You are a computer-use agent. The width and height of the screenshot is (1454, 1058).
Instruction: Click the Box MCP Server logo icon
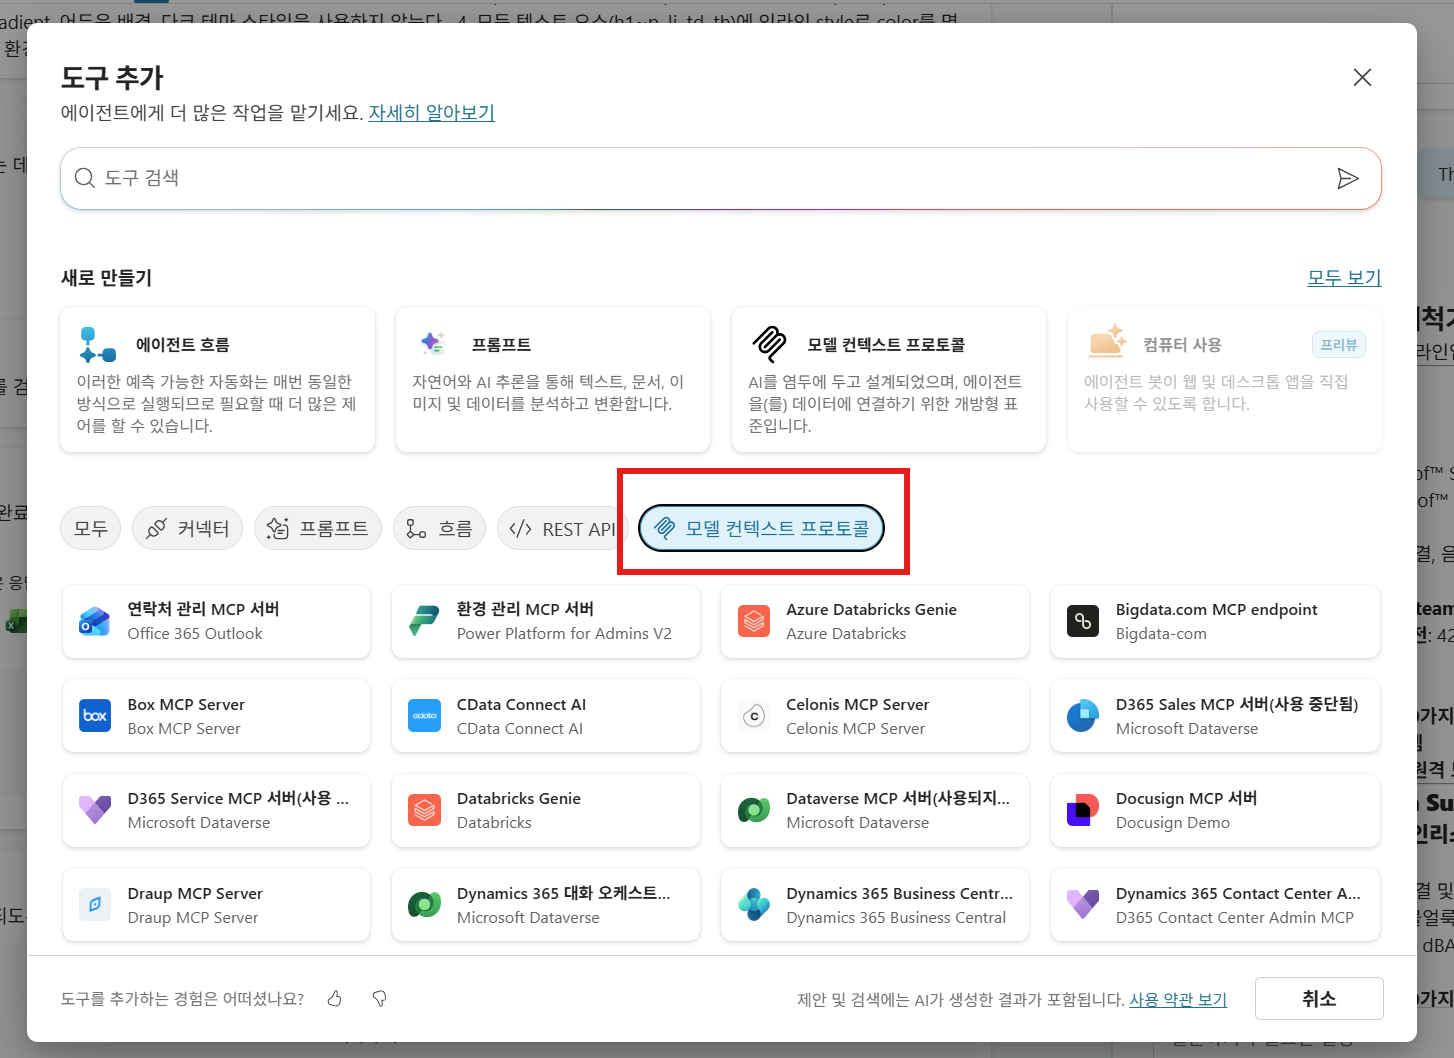[95, 716]
